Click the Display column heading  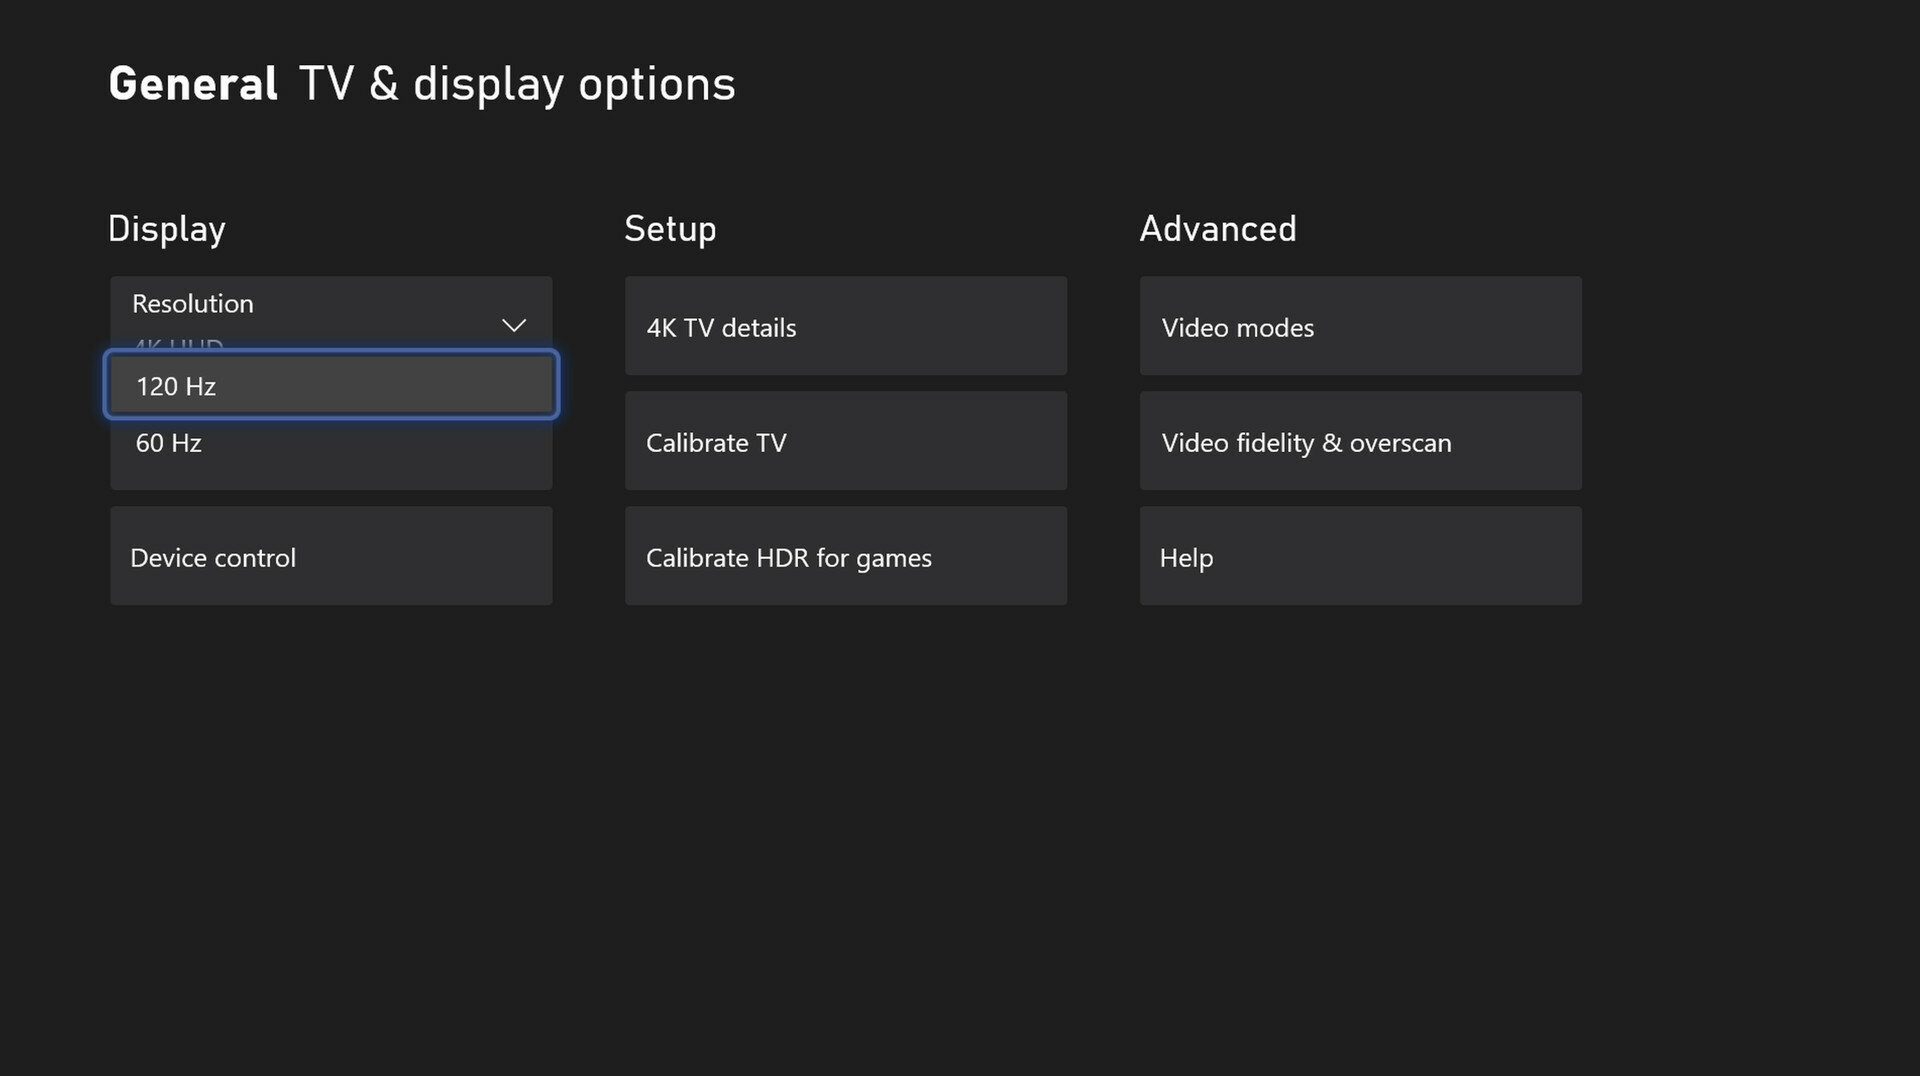click(167, 229)
